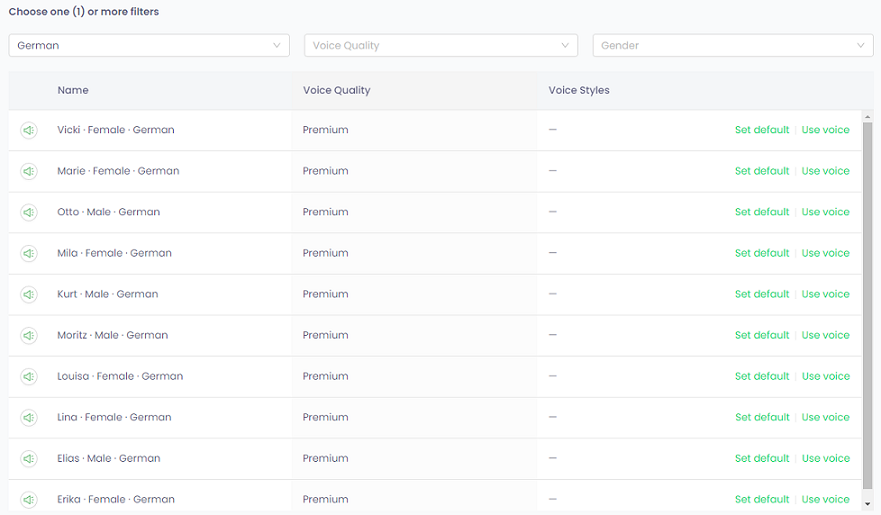Use the Otto voice
The image size is (881, 515).
click(x=825, y=212)
